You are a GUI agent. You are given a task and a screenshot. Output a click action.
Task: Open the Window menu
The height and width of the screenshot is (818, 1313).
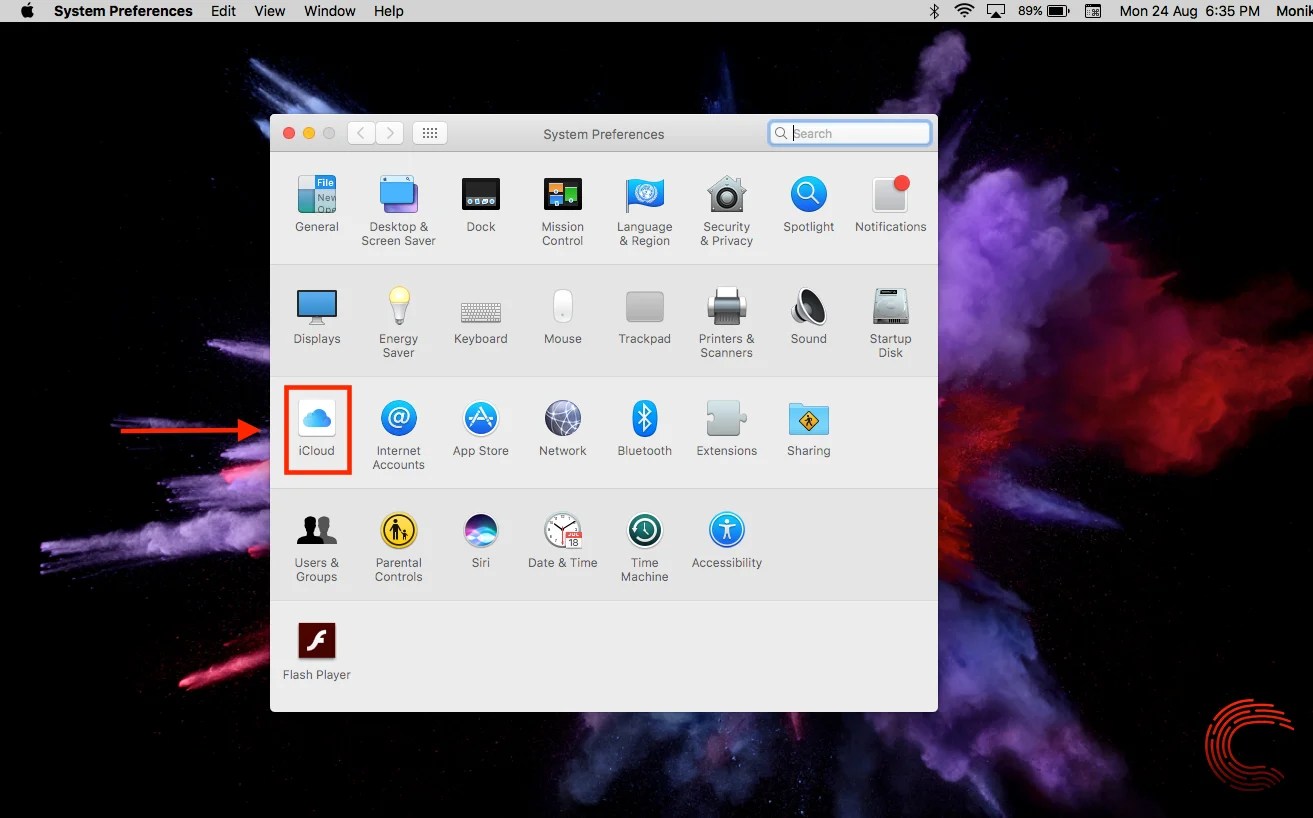[329, 11]
